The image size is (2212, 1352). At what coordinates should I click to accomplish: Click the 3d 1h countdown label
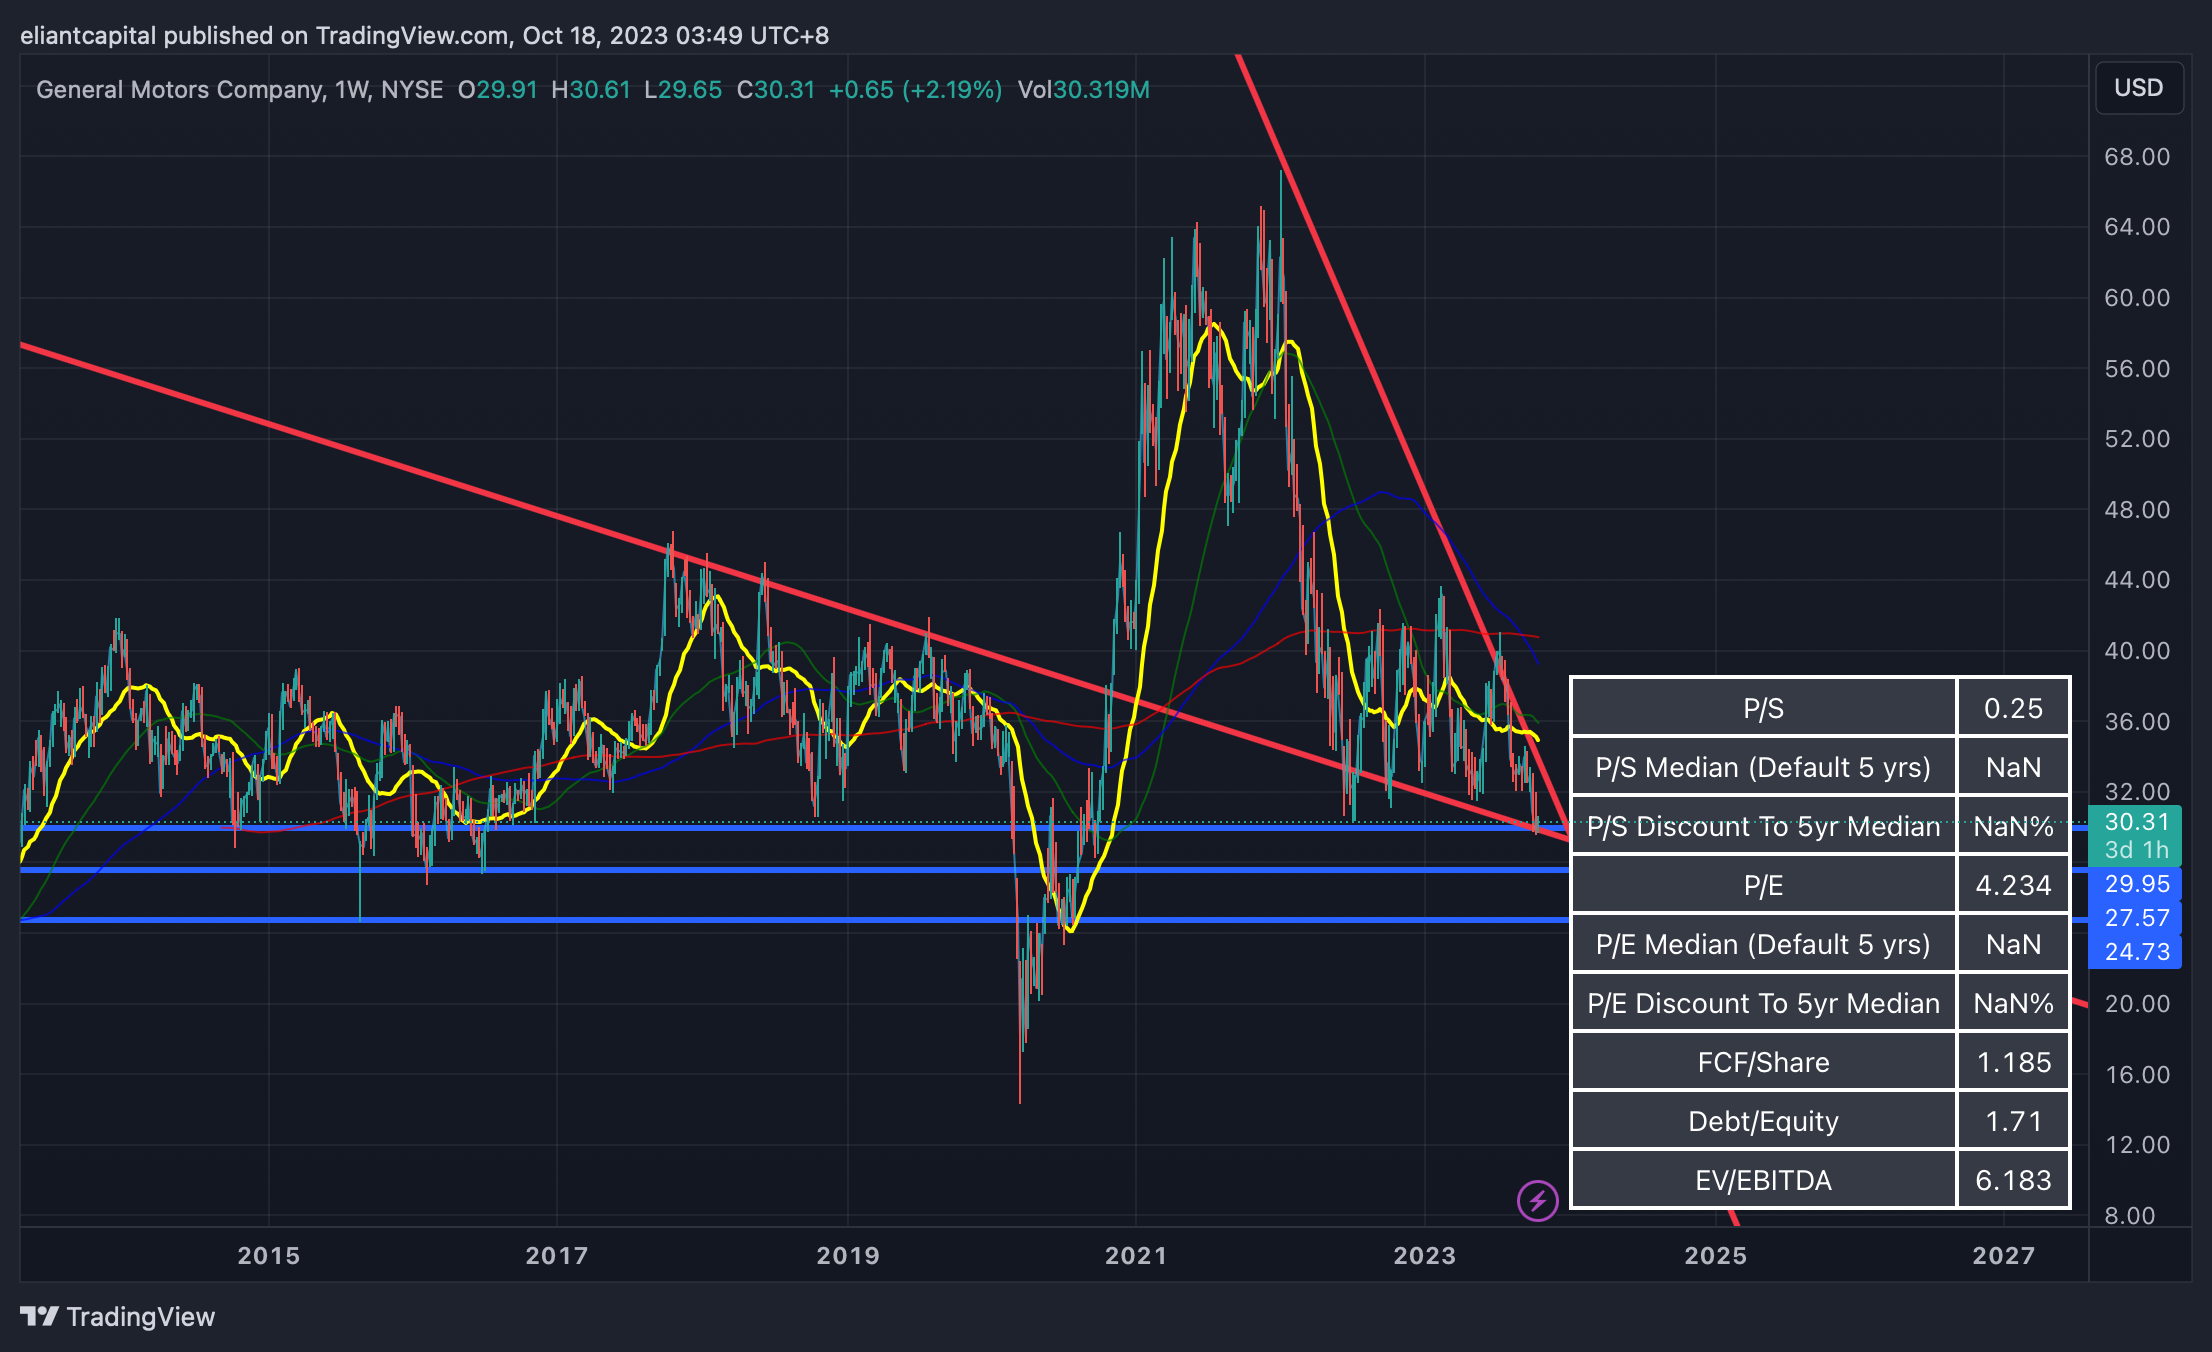click(x=2136, y=850)
